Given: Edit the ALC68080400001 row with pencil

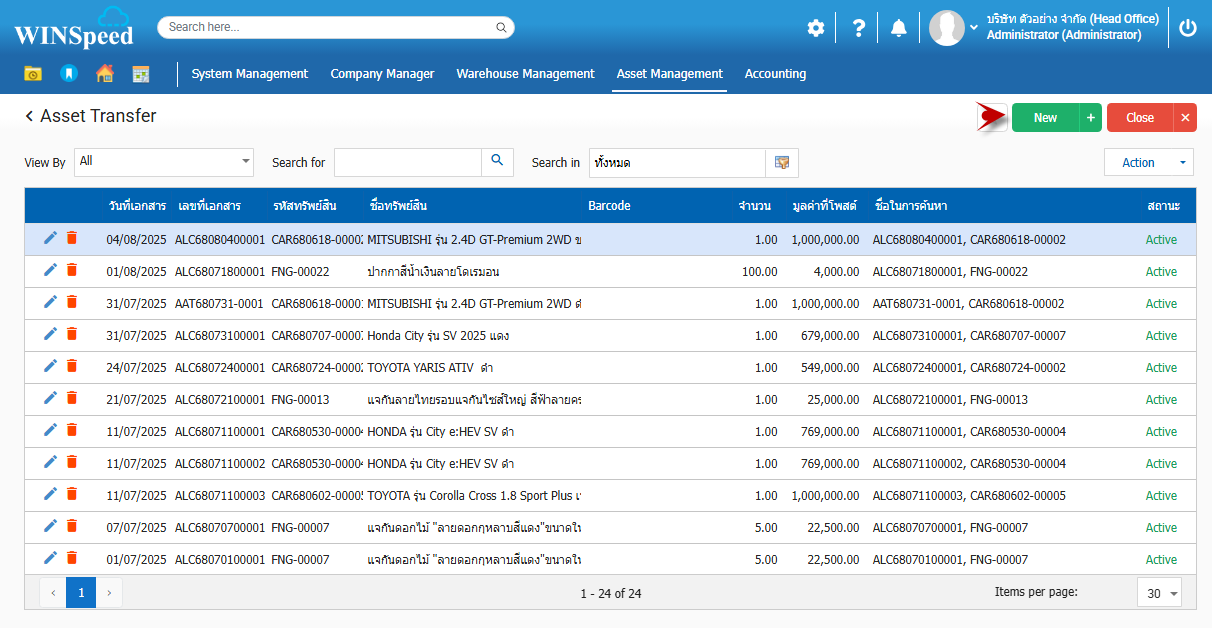Looking at the screenshot, I should (x=50, y=238).
